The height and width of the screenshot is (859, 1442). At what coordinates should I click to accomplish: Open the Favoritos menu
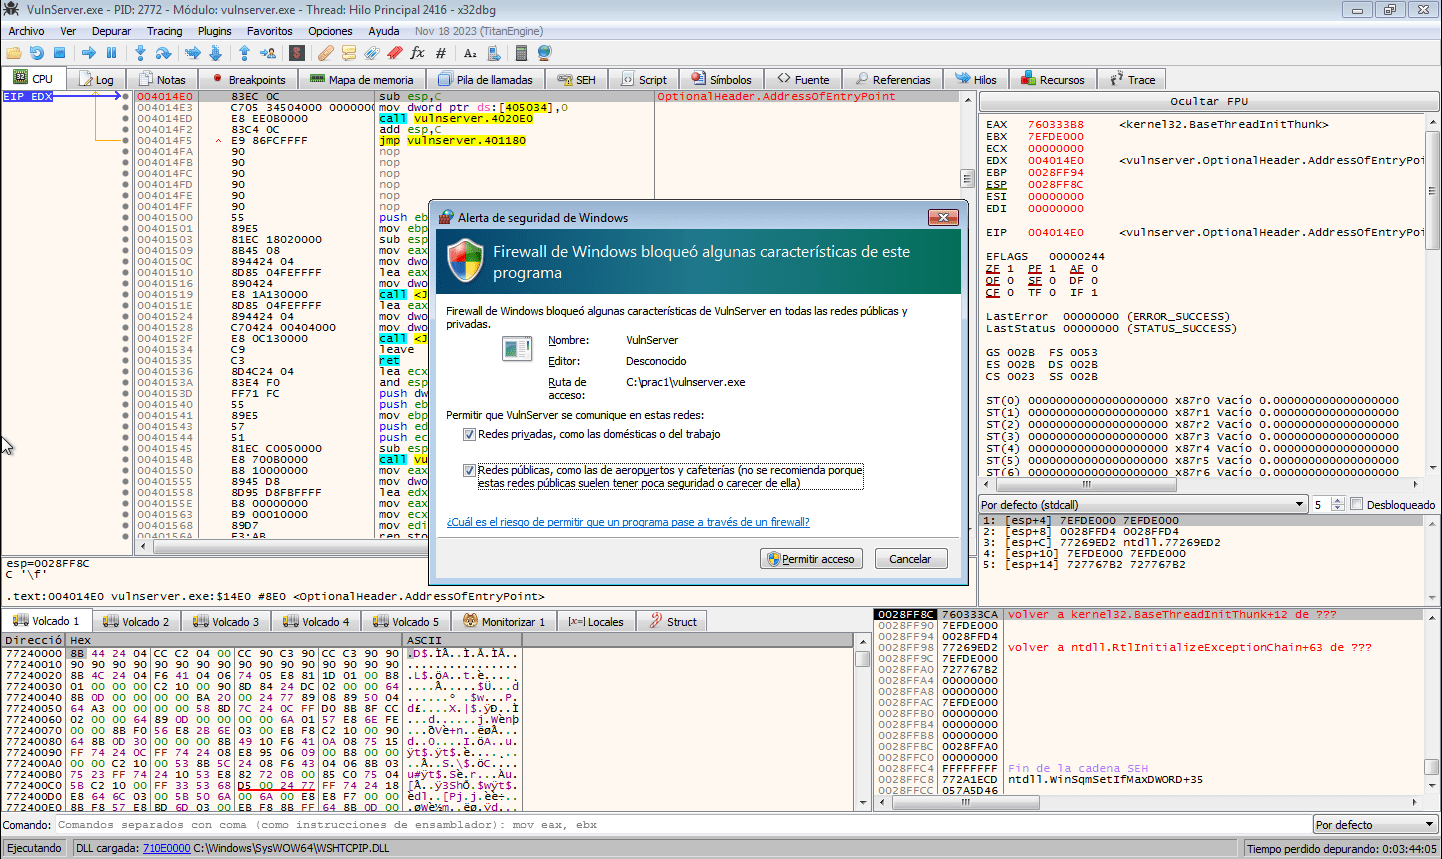[x=270, y=31]
